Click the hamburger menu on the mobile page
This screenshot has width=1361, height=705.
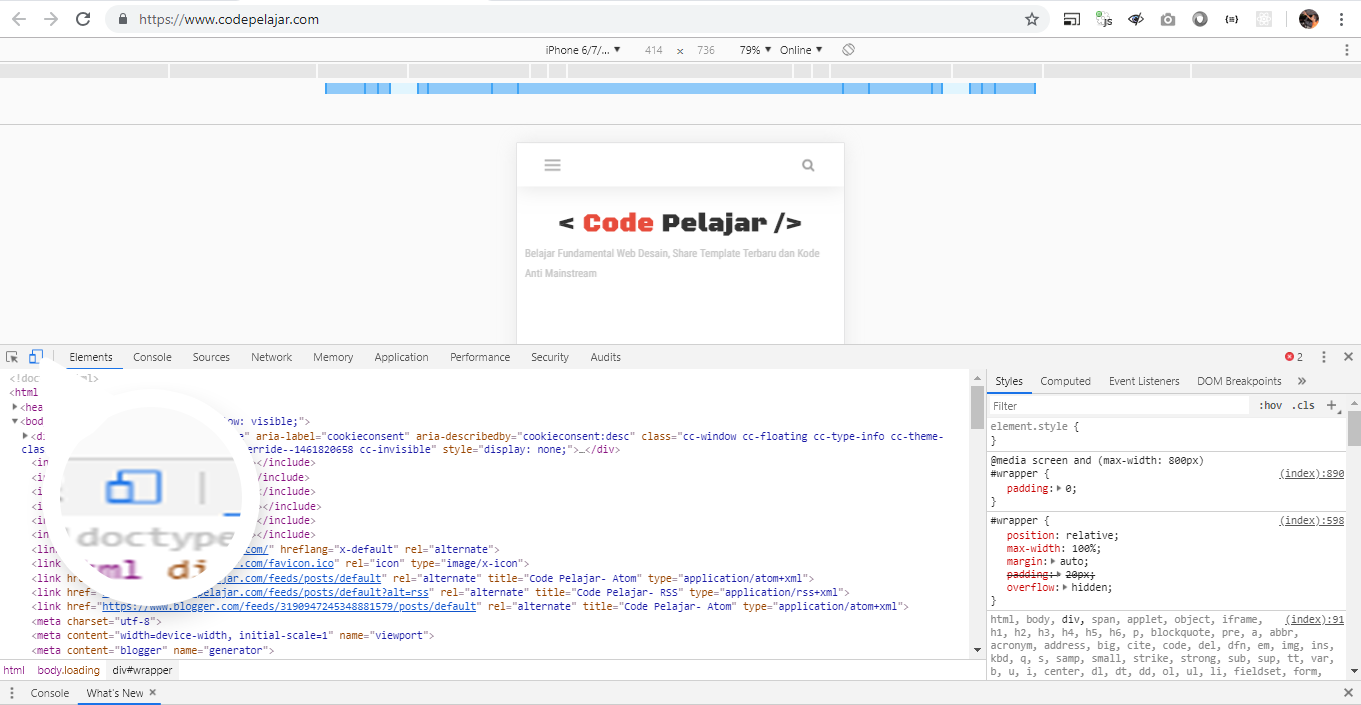552,165
